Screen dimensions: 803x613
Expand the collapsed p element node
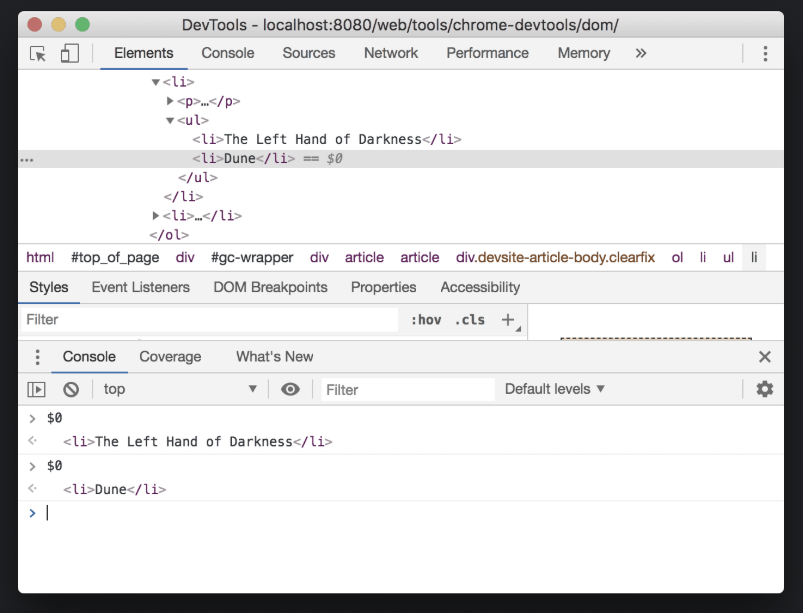[170, 101]
